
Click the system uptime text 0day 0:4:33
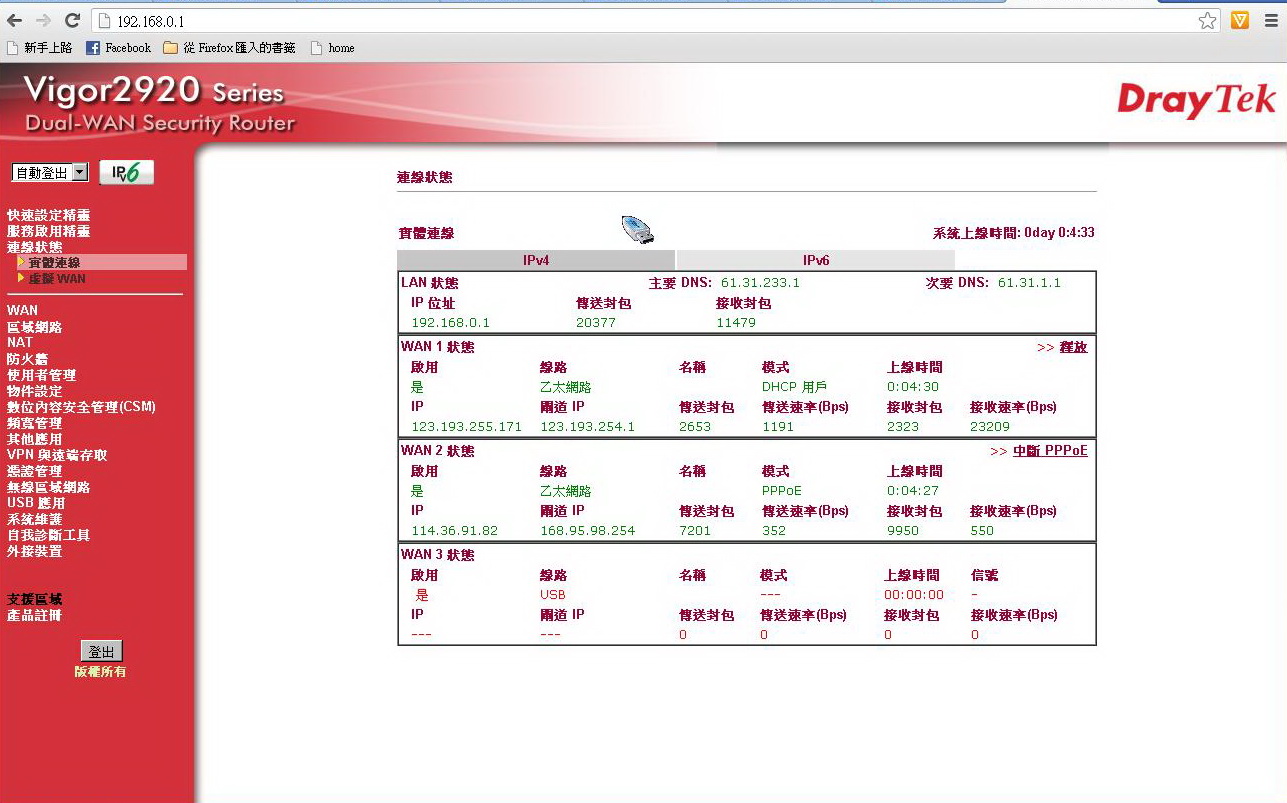pos(1059,233)
